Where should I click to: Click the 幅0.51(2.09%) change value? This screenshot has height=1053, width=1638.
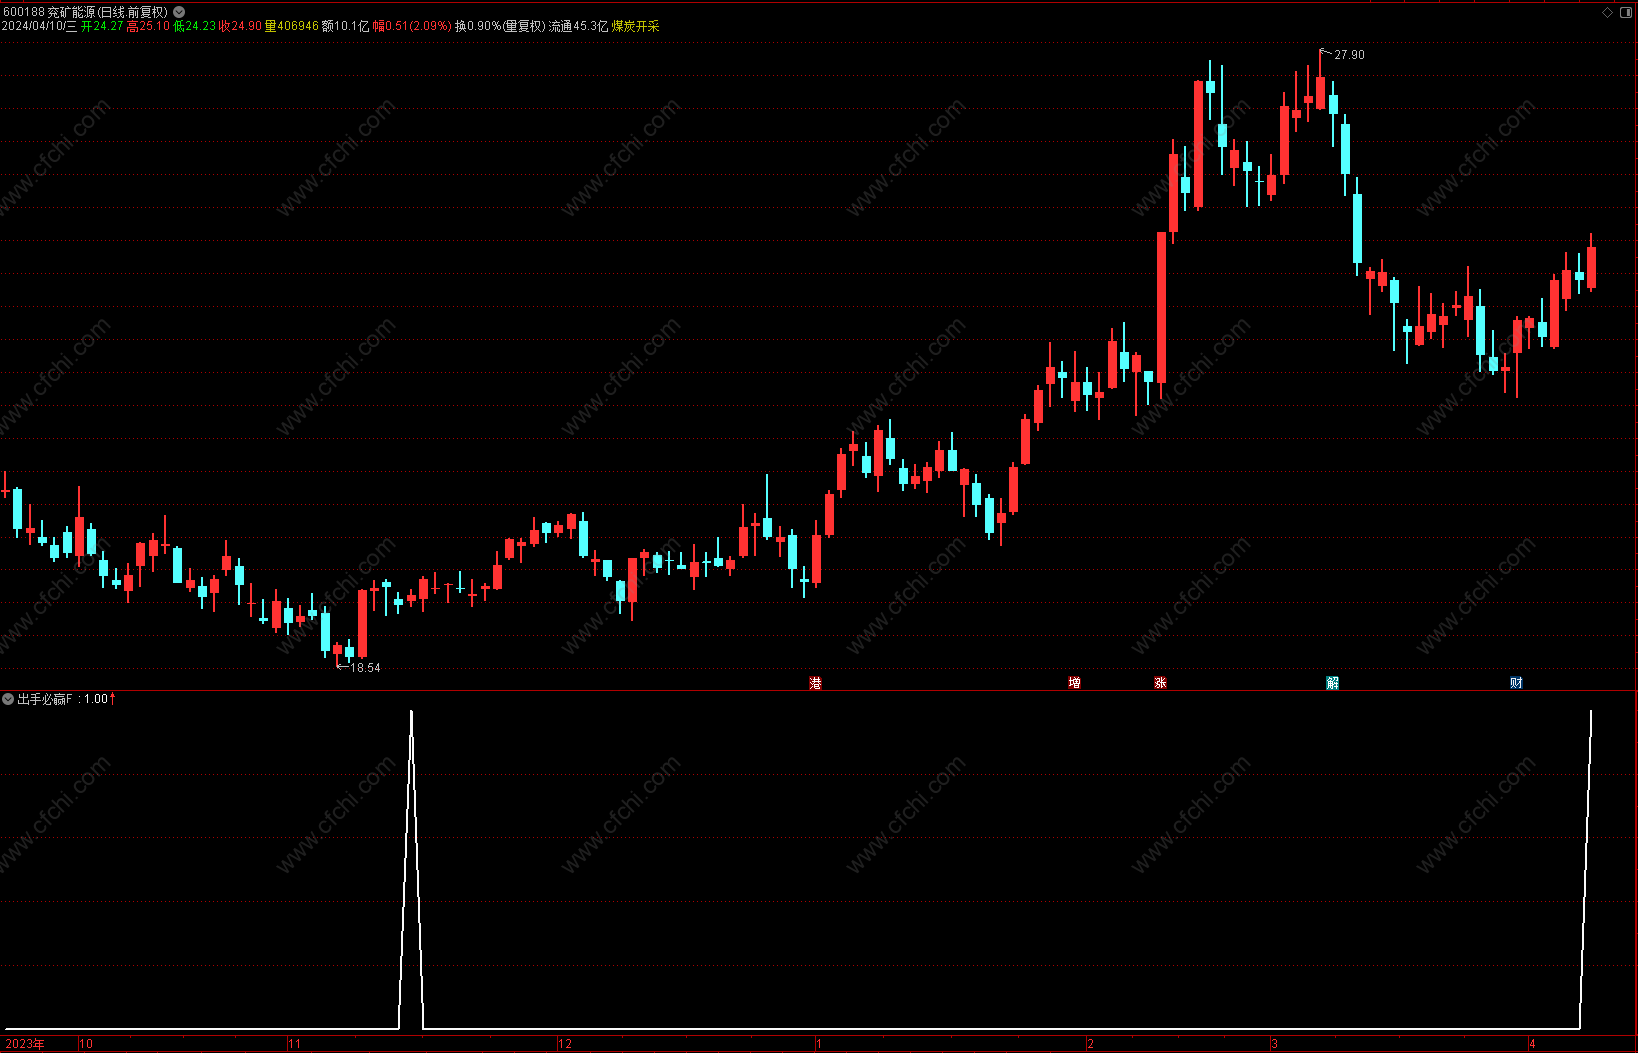(x=412, y=26)
